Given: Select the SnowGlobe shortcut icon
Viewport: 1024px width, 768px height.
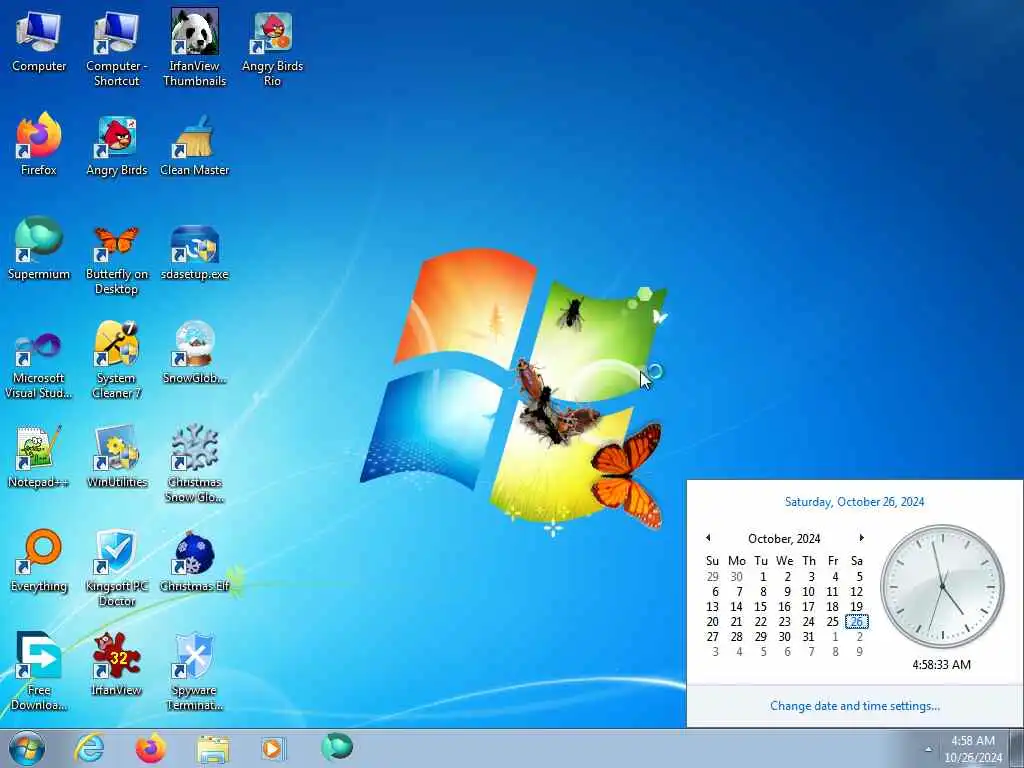Looking at the screenshot, I should [x=195, y=353].
